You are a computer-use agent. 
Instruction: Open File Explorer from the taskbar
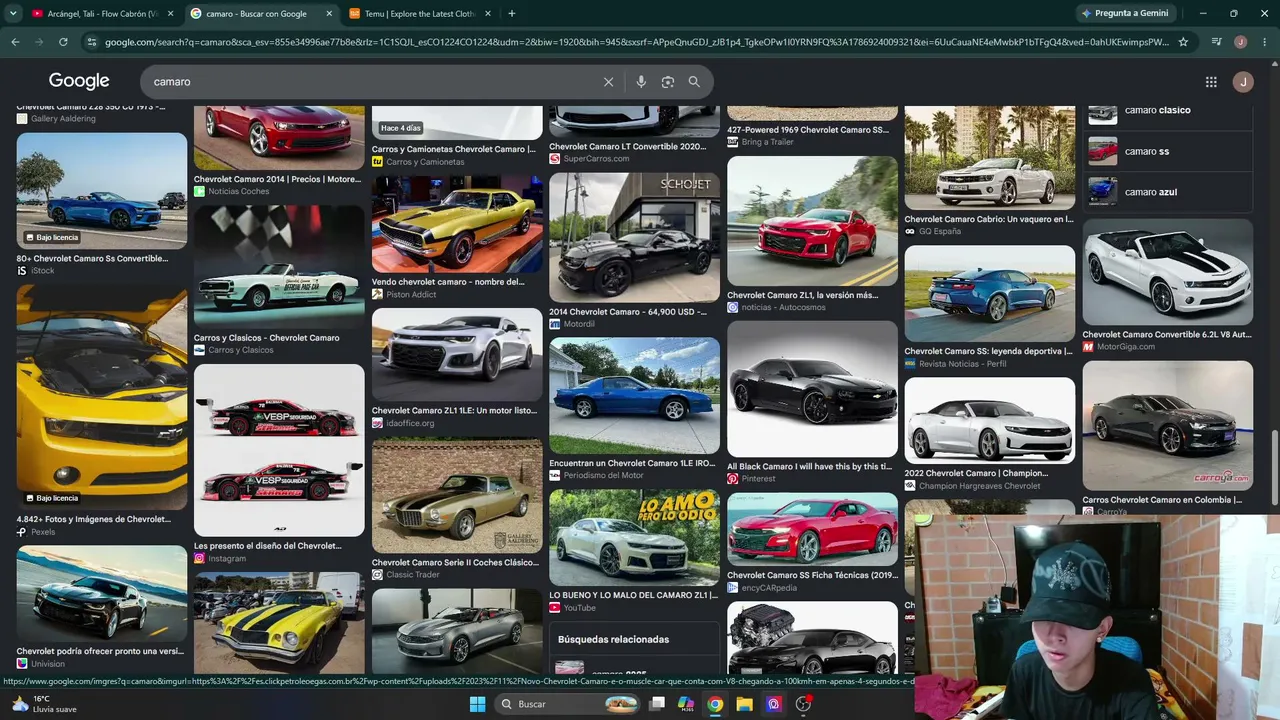click(x=744, y=704)
